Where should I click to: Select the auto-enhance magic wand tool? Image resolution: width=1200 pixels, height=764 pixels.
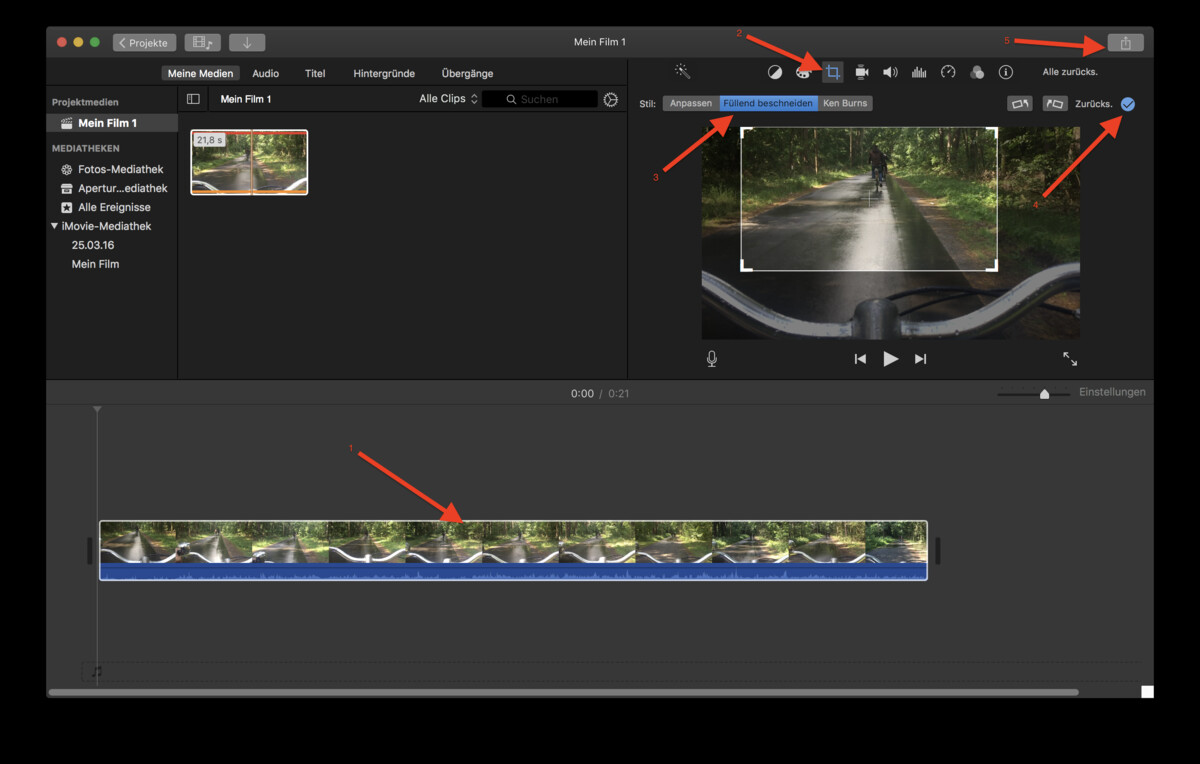683,71
